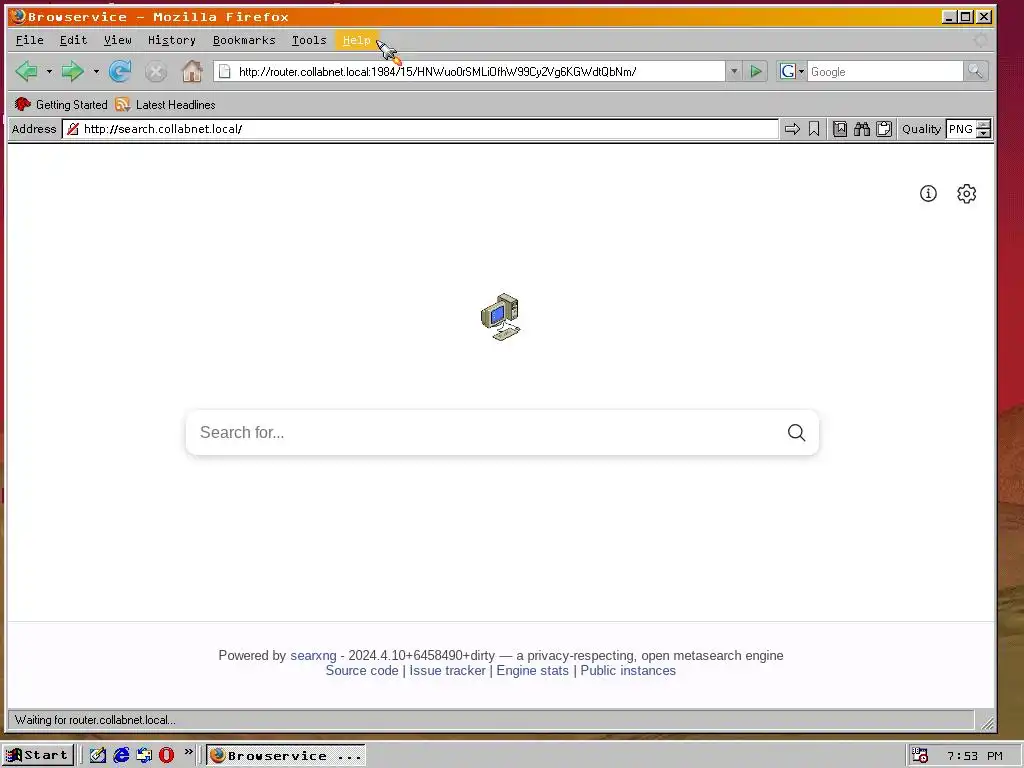Open the search engine selector dropdown
This screenshot has height=768, width=1024.
pyautogui.click(x=792, y=71)
